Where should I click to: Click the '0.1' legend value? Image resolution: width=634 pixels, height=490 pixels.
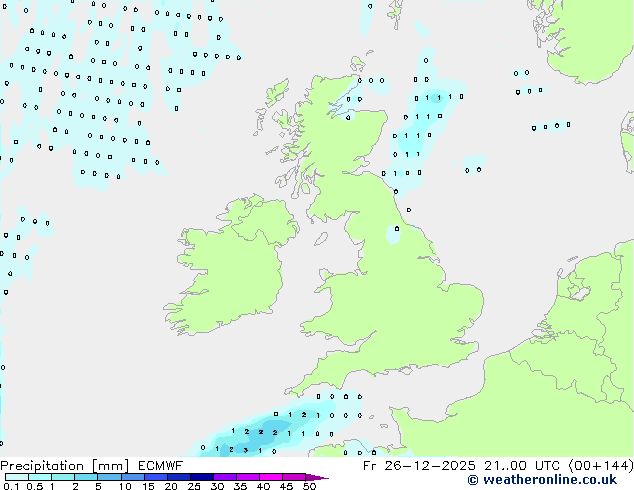[x=11, y=486]
